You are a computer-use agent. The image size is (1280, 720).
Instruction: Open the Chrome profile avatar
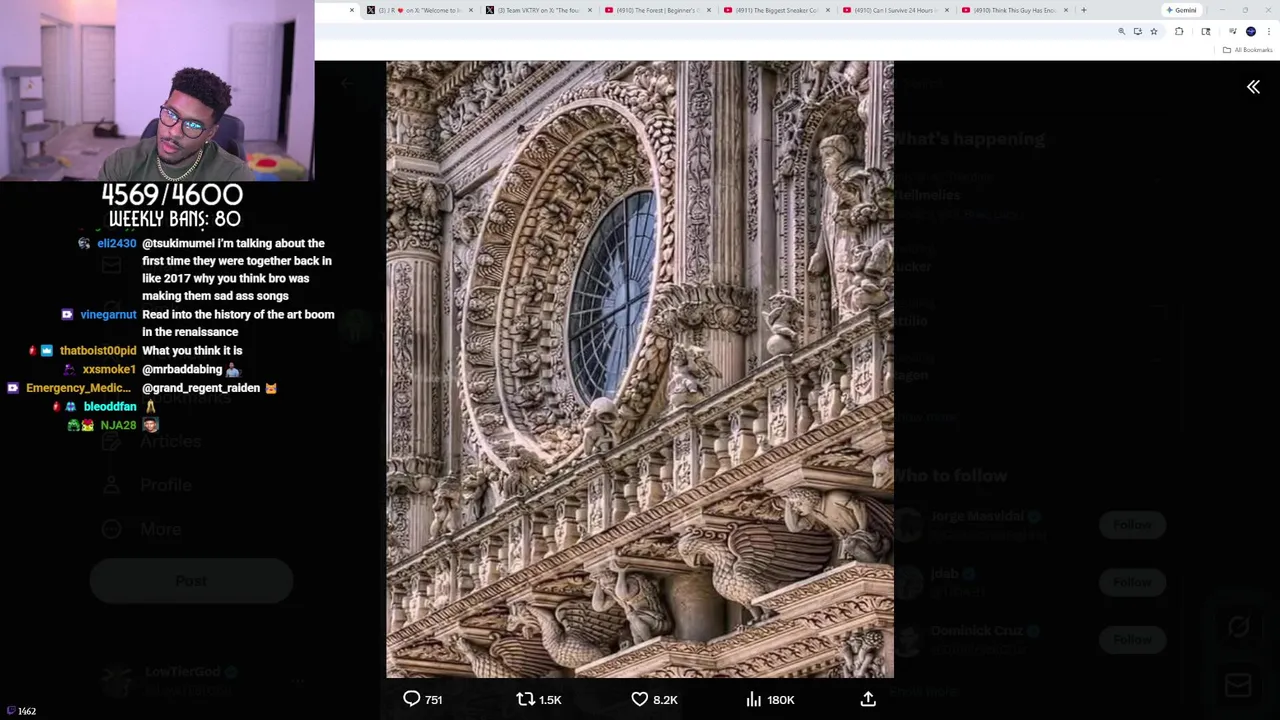point(1251,32)
